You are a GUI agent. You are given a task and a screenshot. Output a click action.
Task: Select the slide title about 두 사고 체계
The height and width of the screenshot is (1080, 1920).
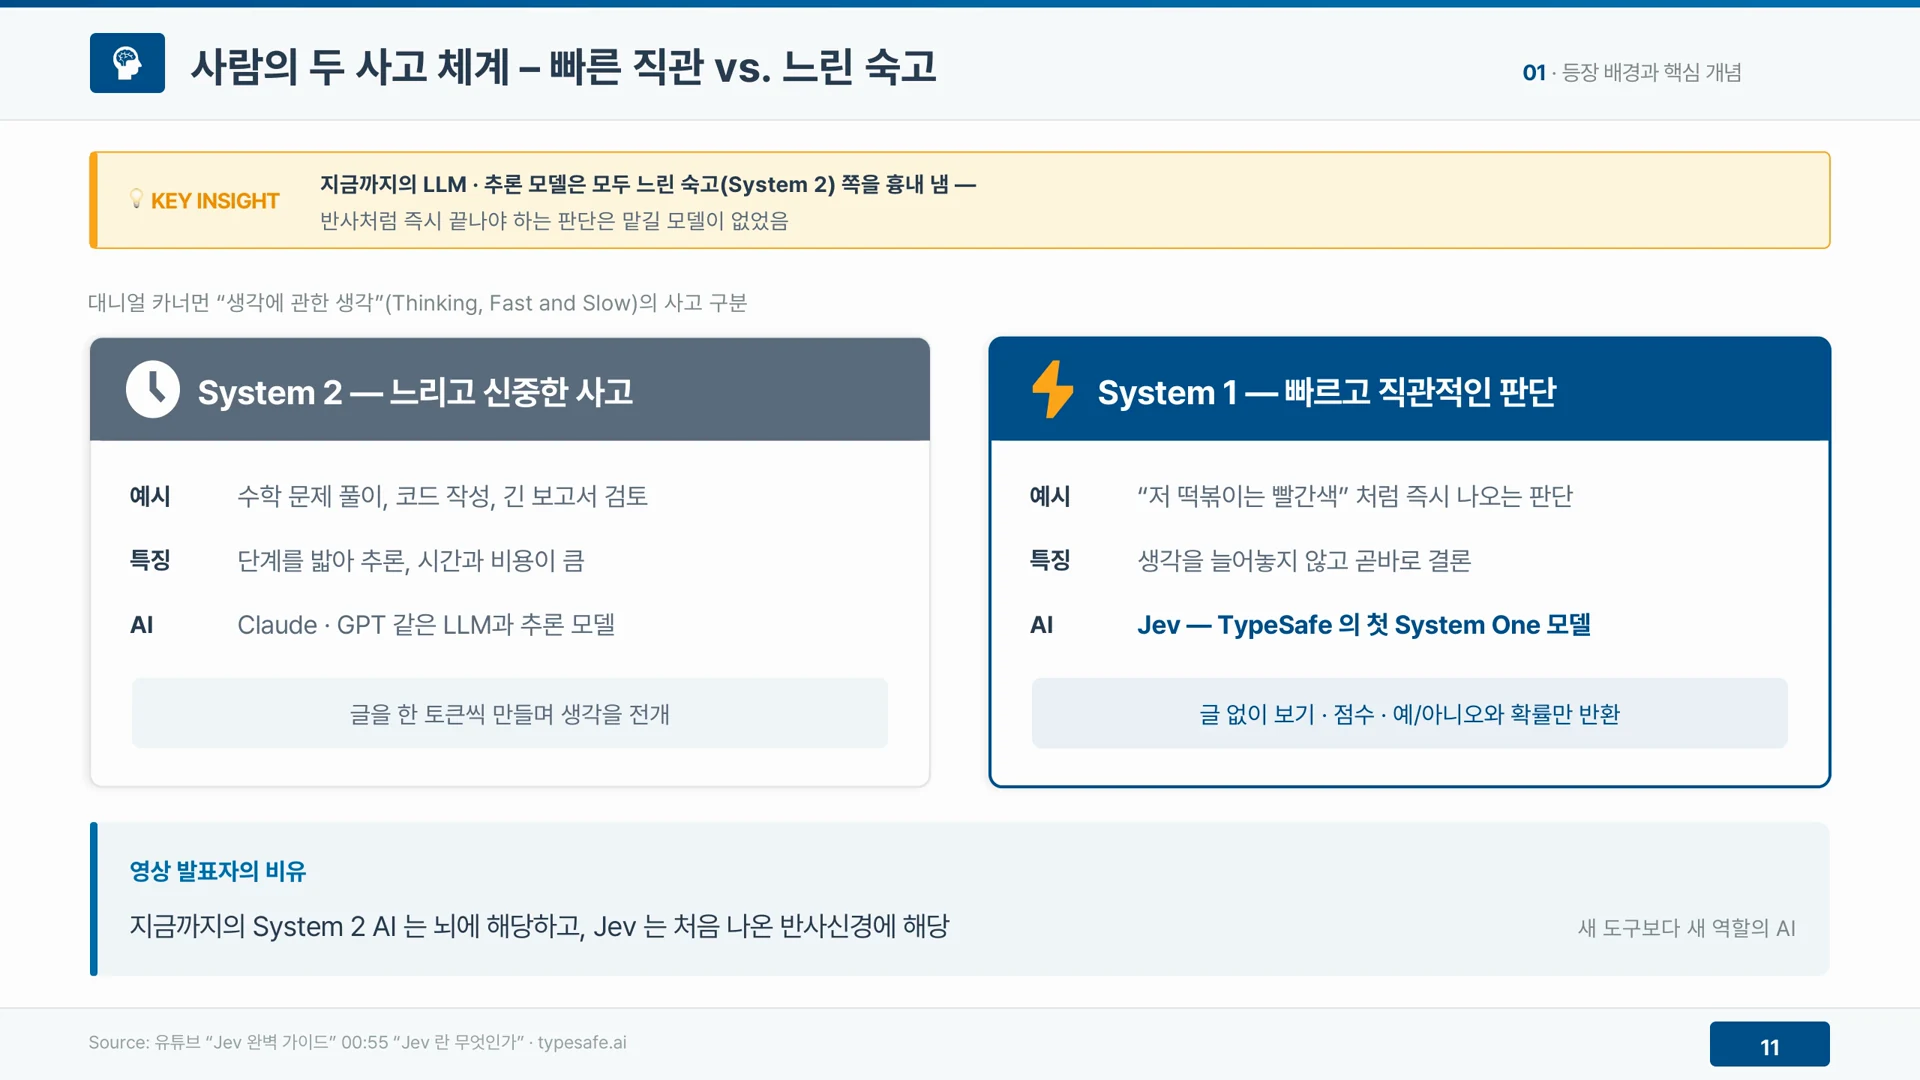click(x=563, y=67)
